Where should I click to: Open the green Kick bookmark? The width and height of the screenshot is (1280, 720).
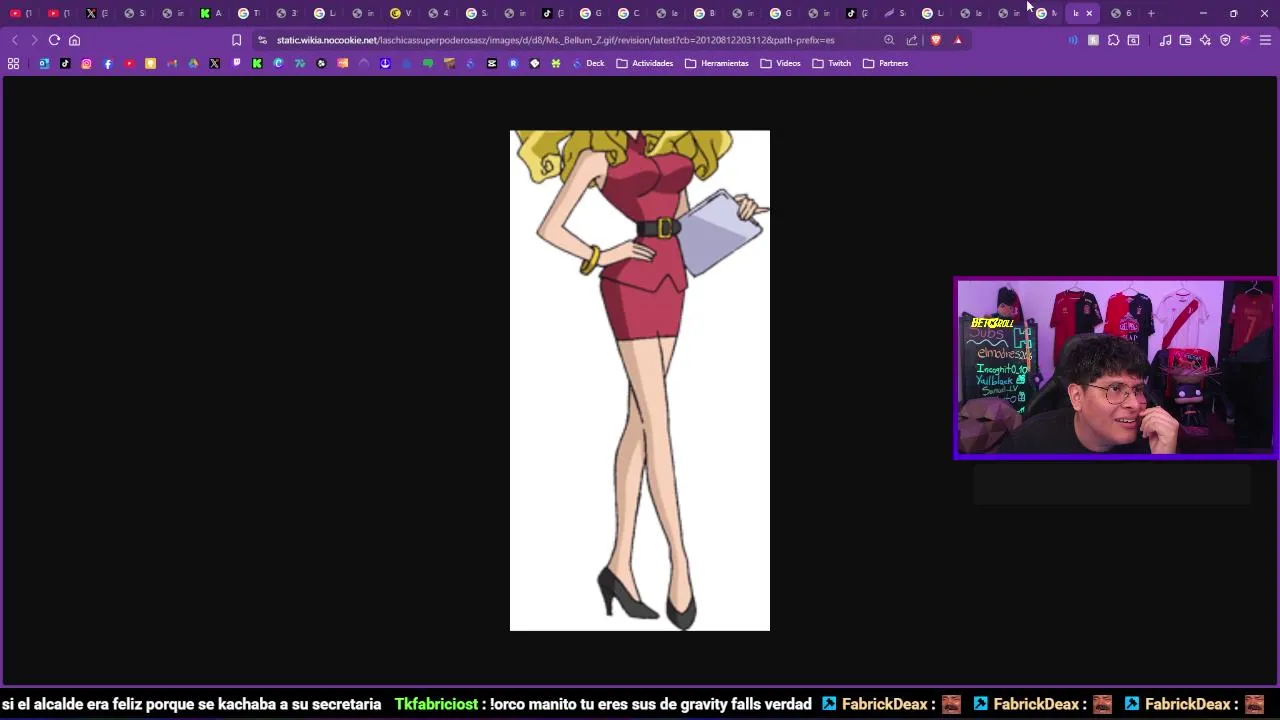point(257,63)
